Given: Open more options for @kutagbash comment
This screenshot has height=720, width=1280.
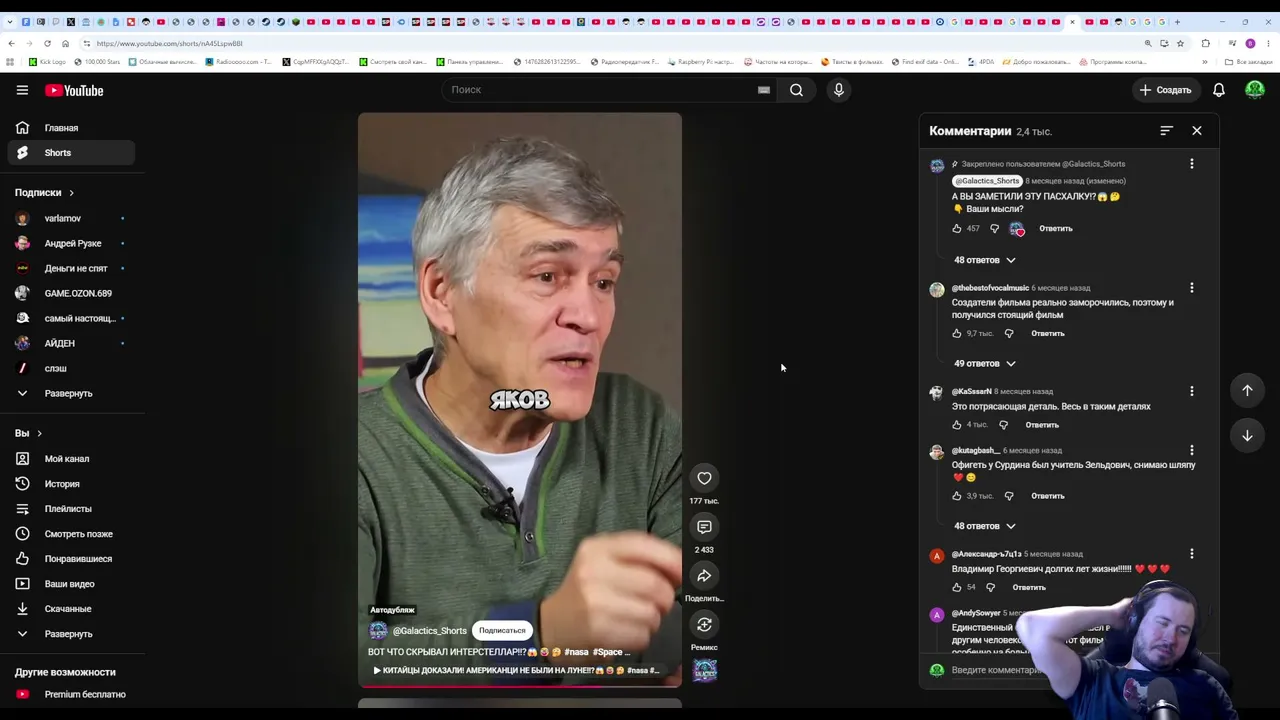Looking at the screenshot, I should tap(1192, 450).
